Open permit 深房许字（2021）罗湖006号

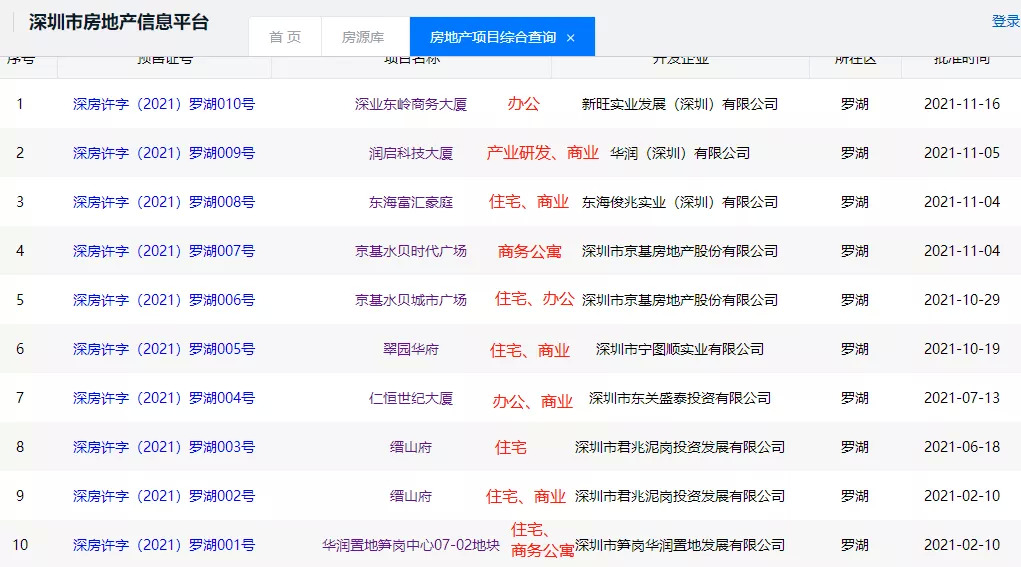pos(164,300)
